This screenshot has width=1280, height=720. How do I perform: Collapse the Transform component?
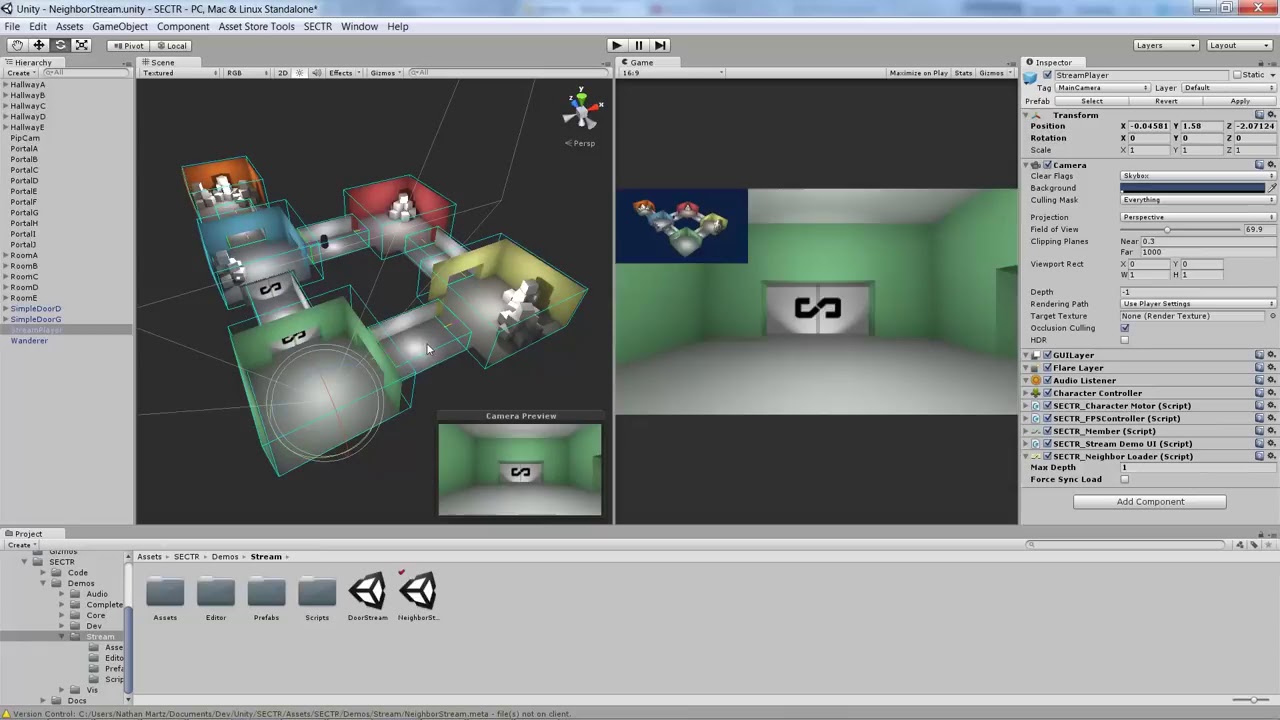point(1026,115)
